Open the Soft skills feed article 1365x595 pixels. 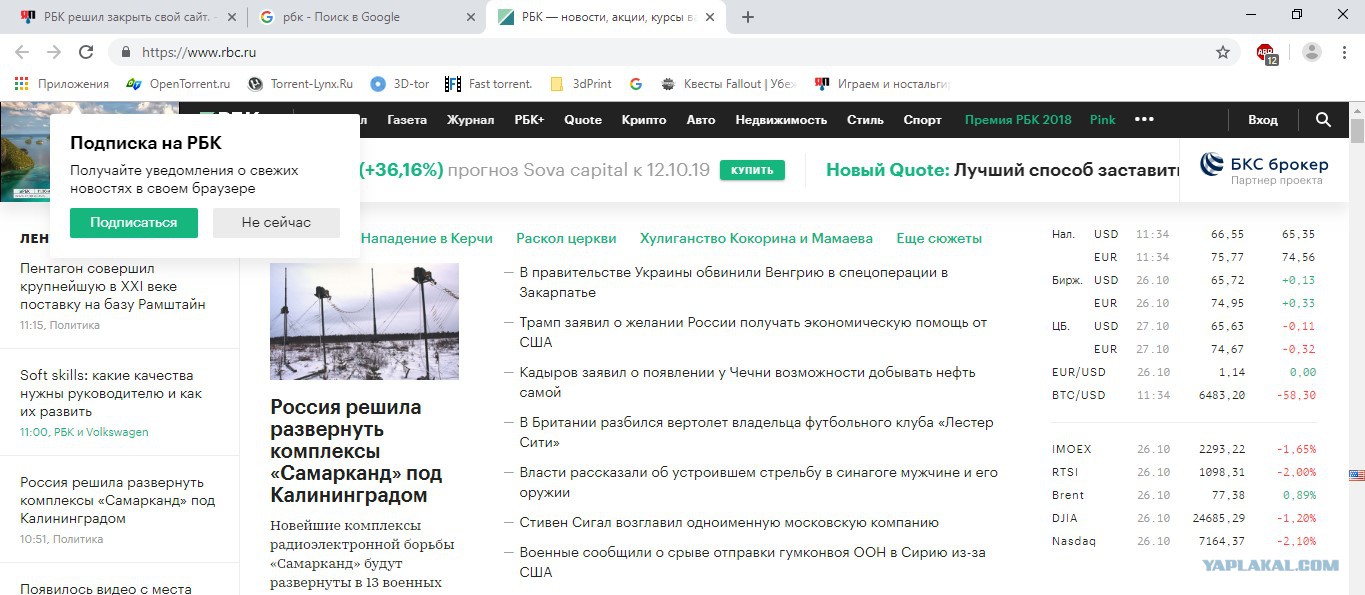click(x=111, y=393)
